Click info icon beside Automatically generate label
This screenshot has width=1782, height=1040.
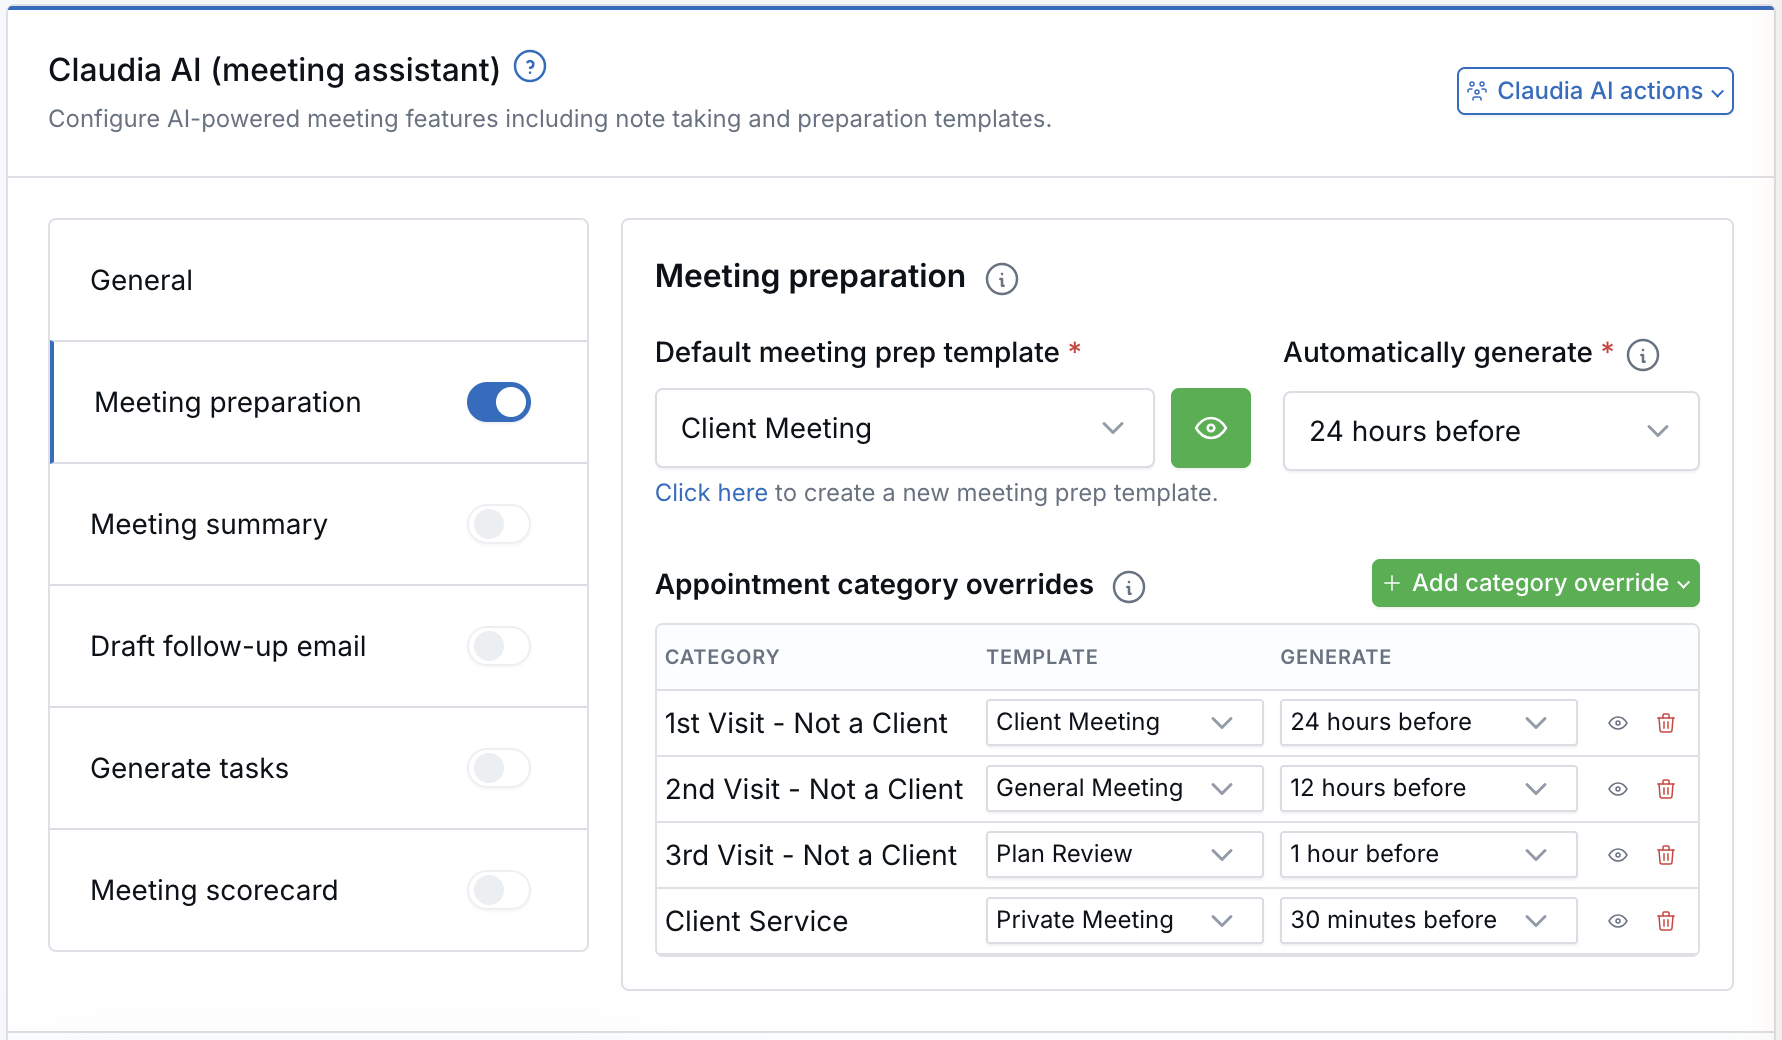pyautogui.click(x=1642, y=355)
